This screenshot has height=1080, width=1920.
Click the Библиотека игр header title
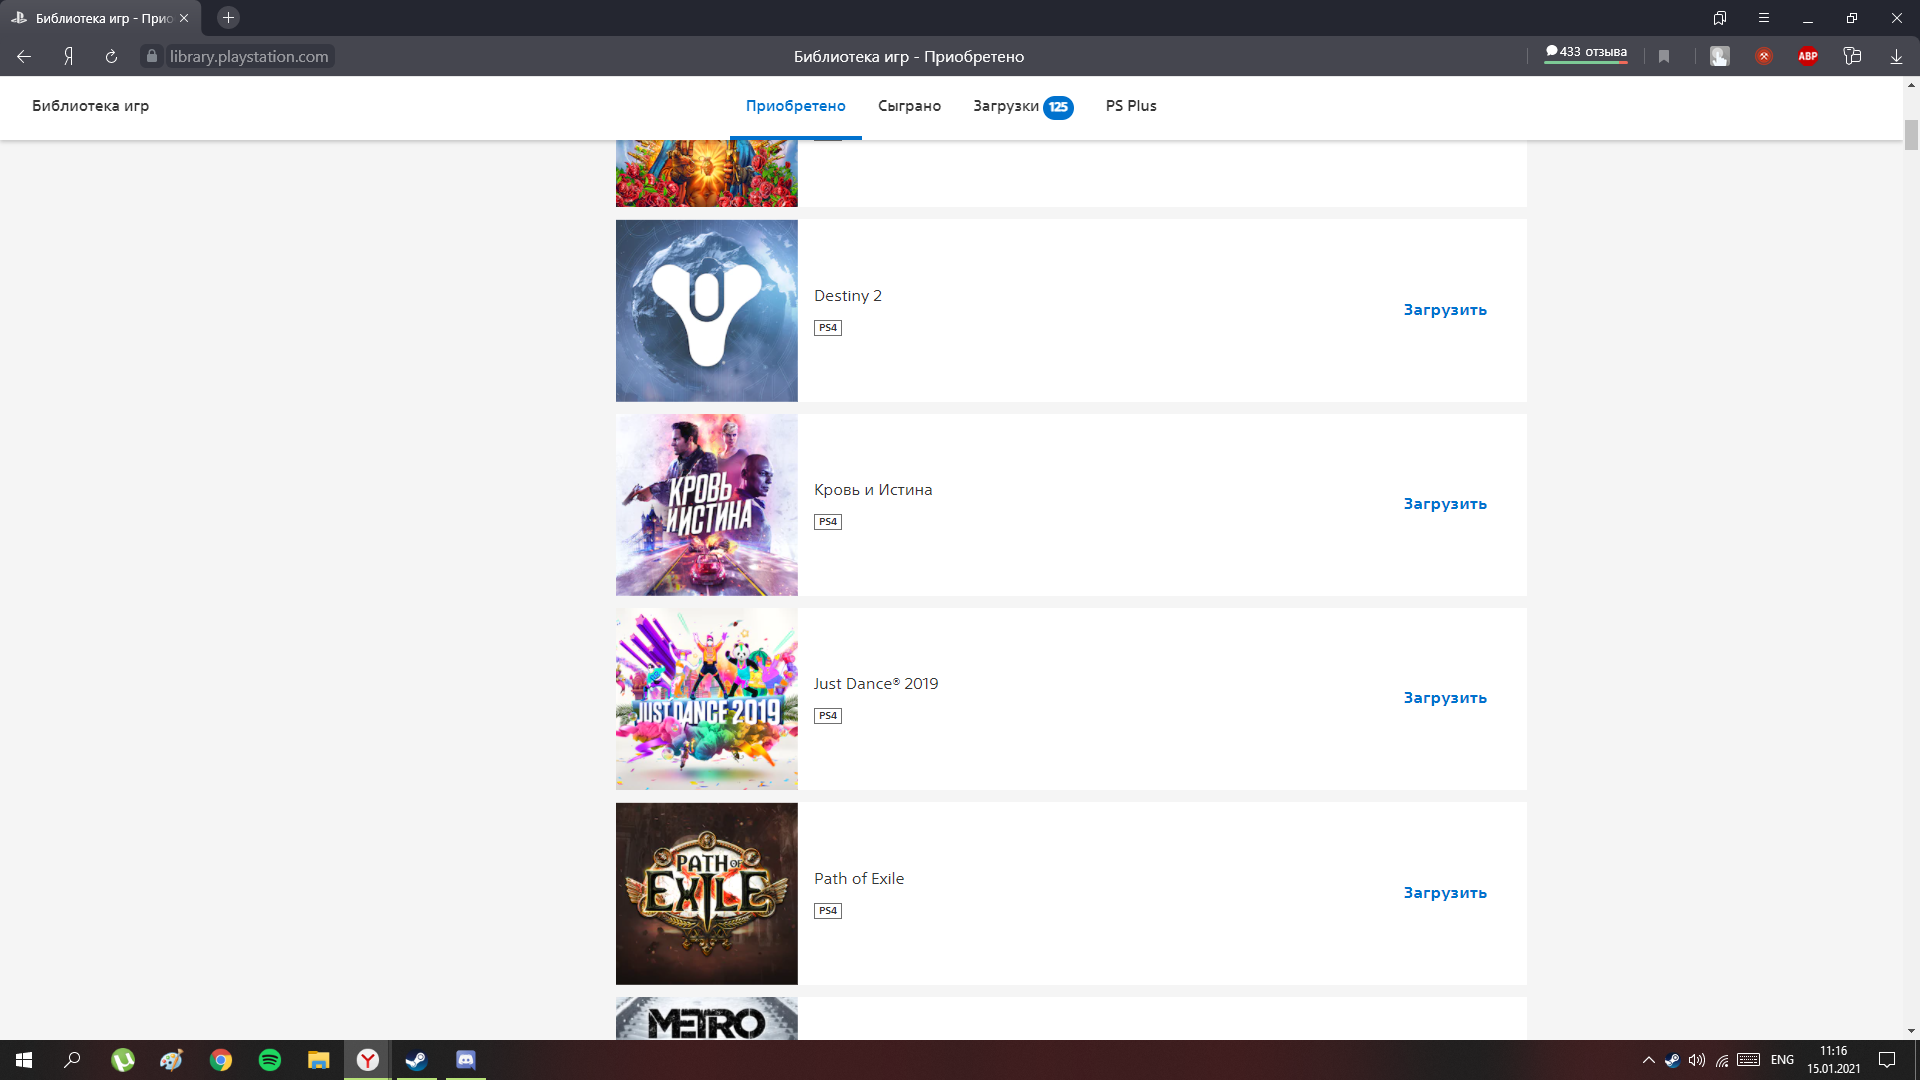pyautogui.click(x=90, y=106)
